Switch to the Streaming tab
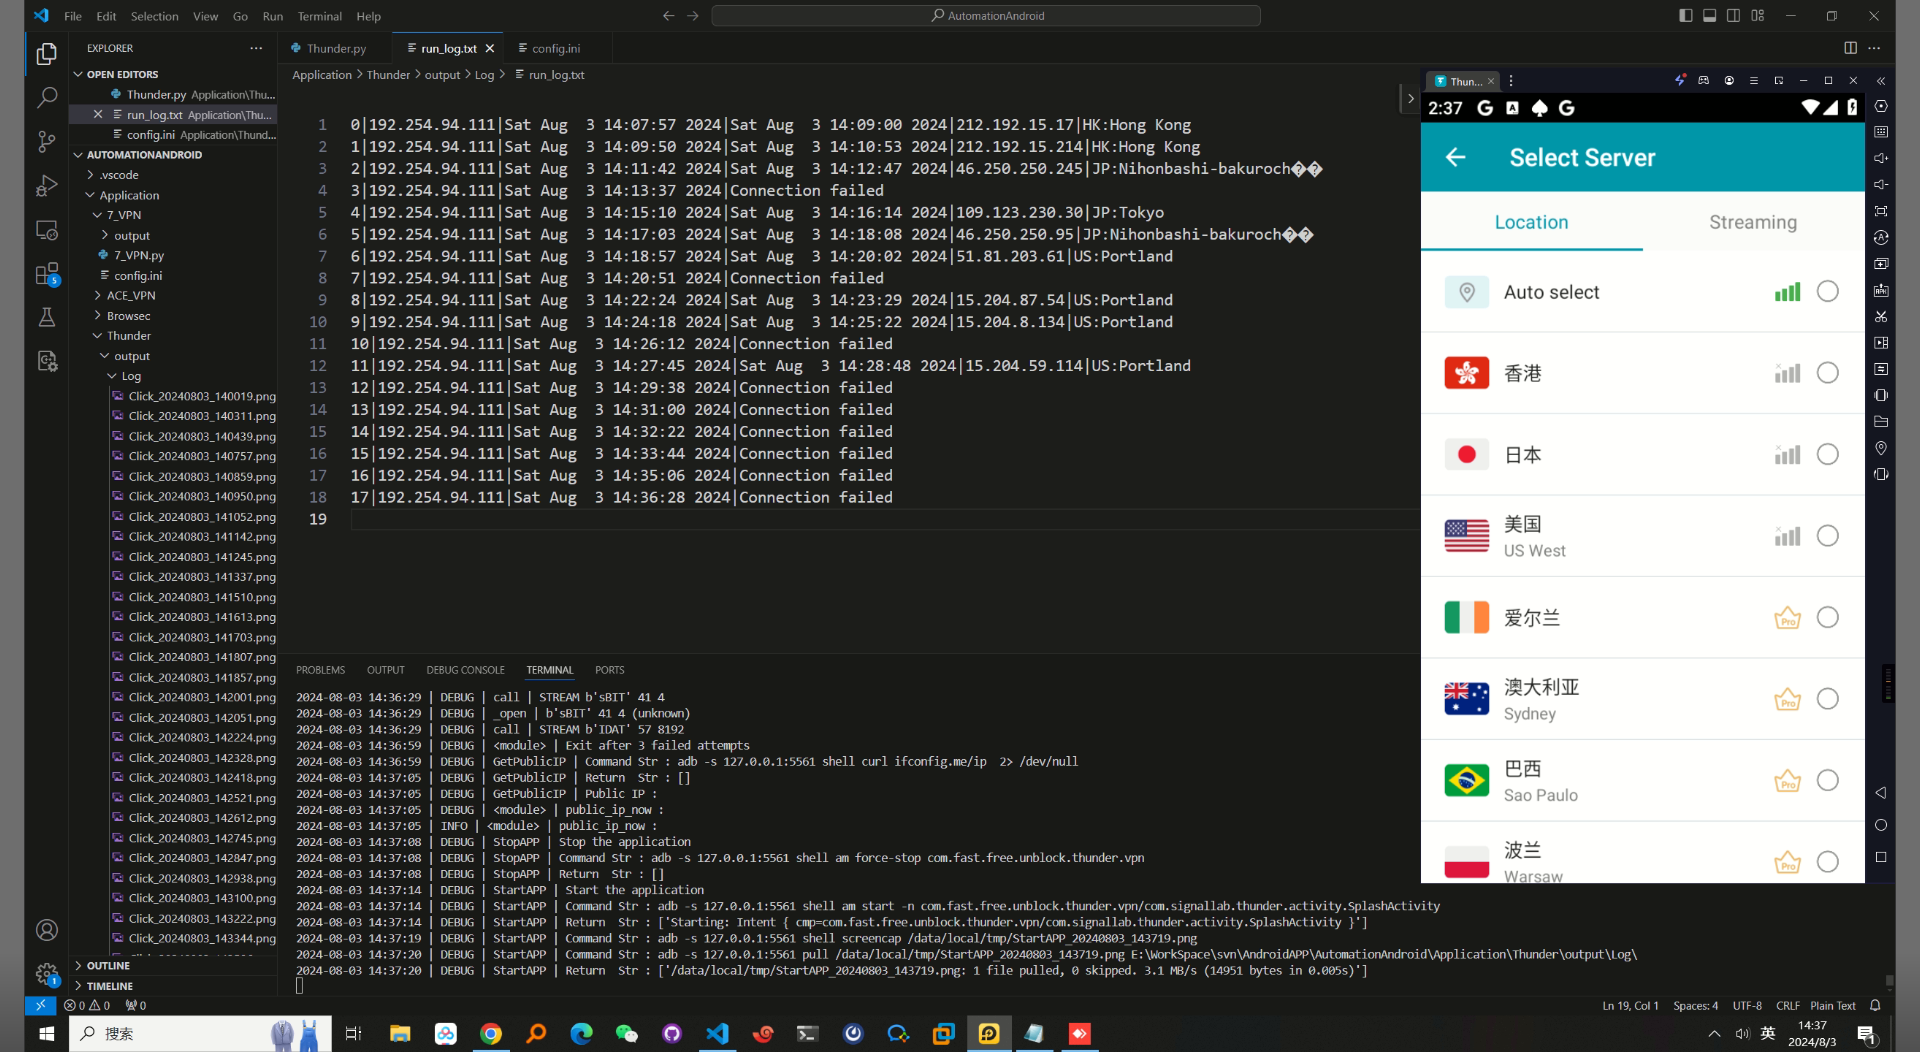Image resolution: width=1920 pixels, height=1052 pixels. coord(1752,222)
